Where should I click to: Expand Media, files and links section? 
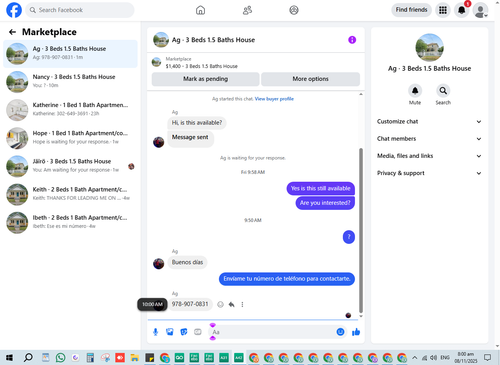point(429,156)
